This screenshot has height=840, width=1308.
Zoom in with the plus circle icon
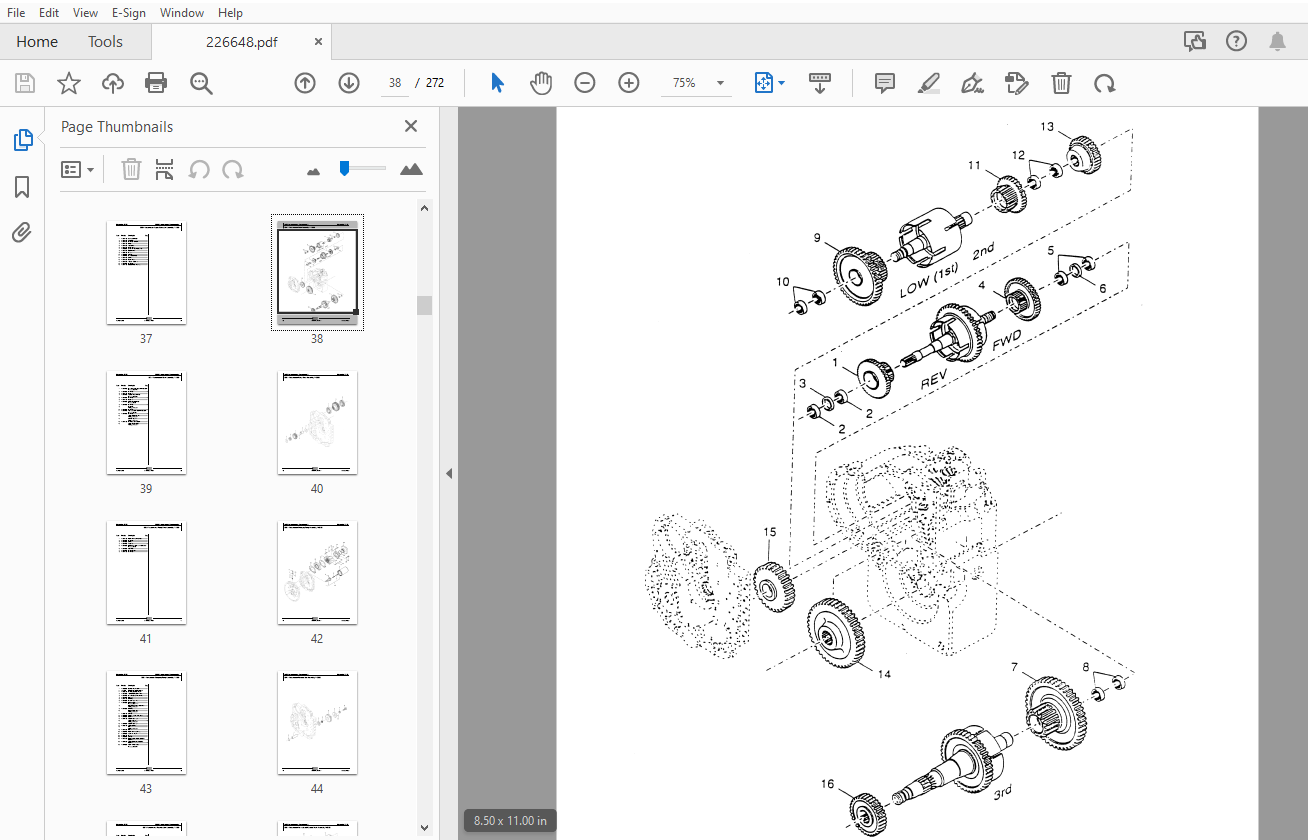tap(629, 83)
